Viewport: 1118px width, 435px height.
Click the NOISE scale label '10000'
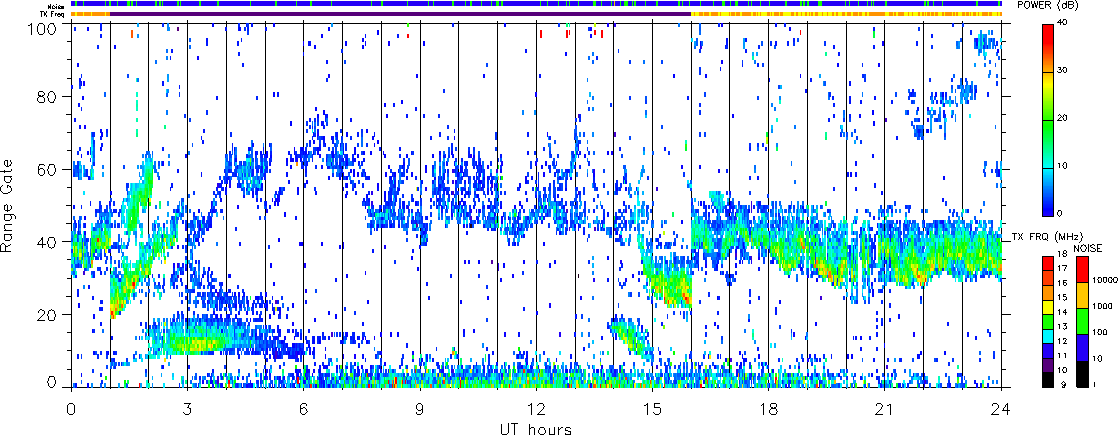(x=1103, y=279)
